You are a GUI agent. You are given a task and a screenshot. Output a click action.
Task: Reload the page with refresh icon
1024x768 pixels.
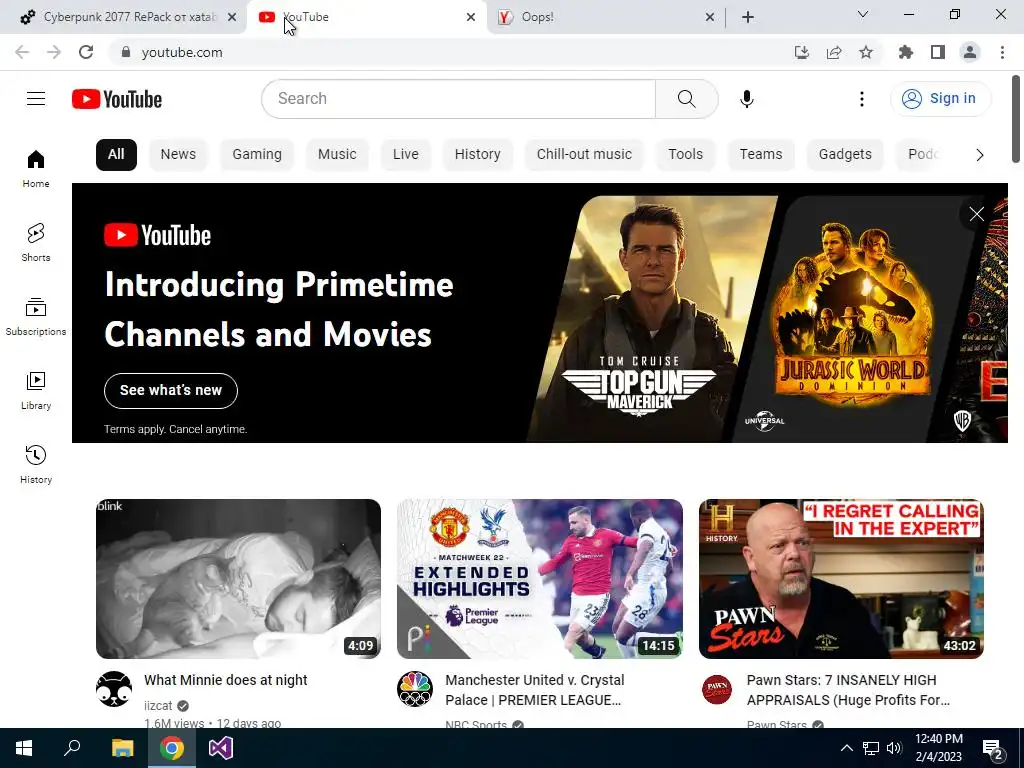pyautogui.click(x=86, y=52)
